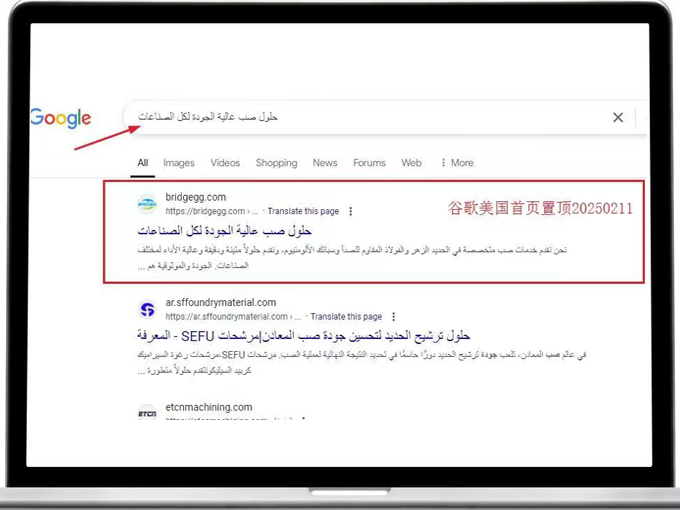Screen dimensions: 680x510
Task: Open the SEFU Arabic result title
Action: pos(304,336)
